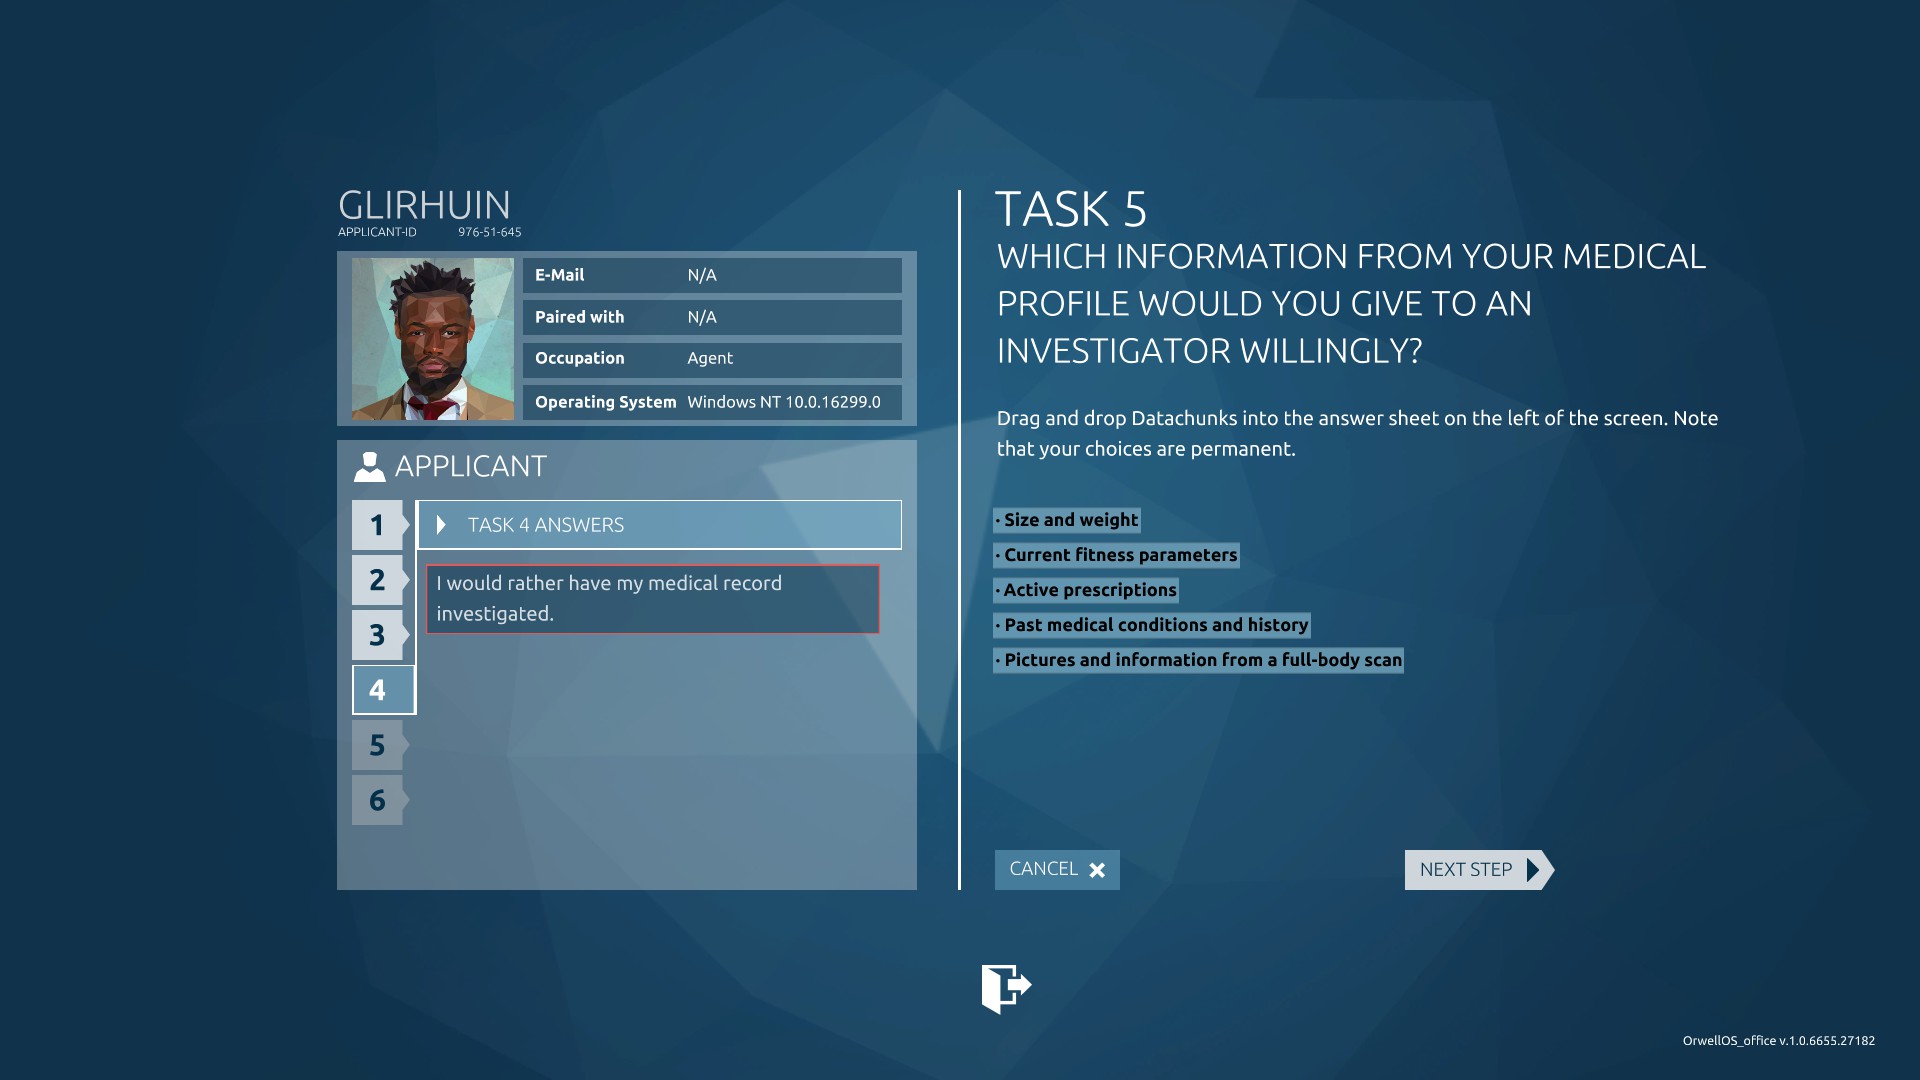Screen dimensions: 1920x1080
Task: Click the E-Mail N/A field
Action: pos(712,275)
